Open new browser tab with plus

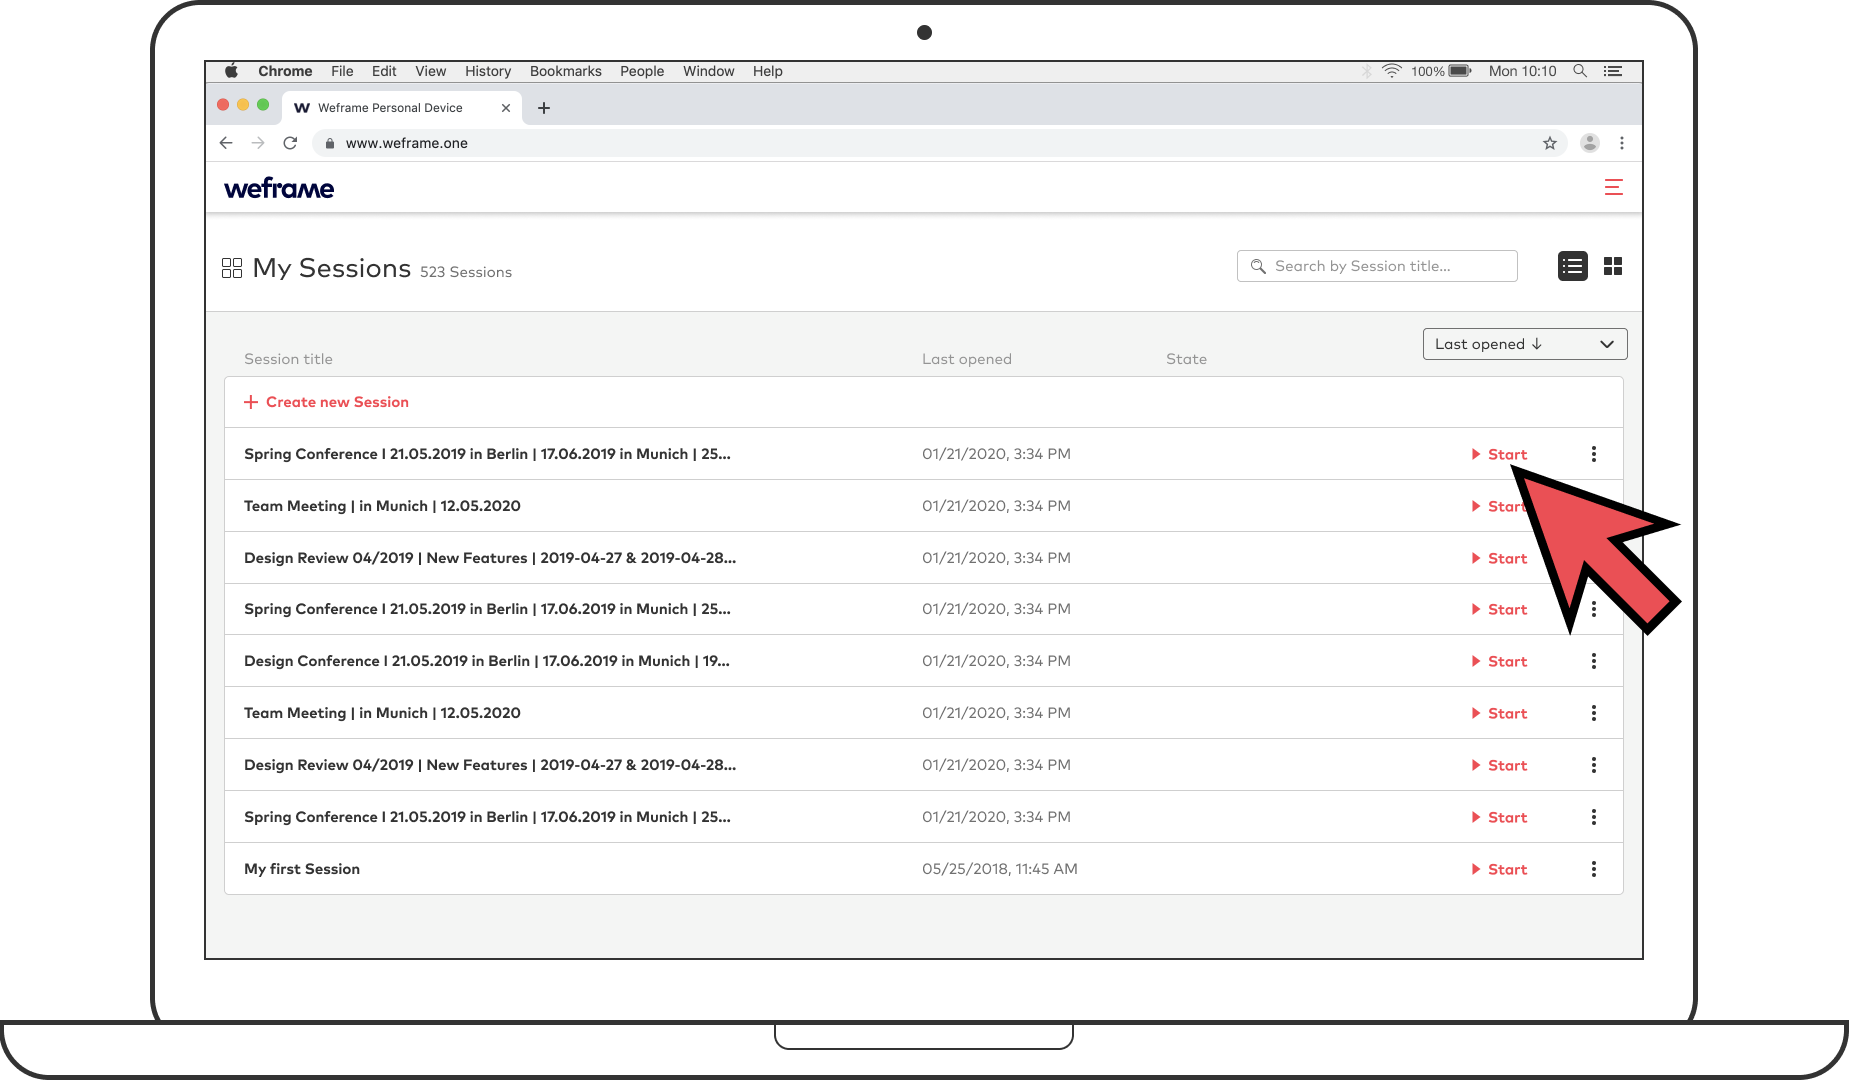pos(544,108)
